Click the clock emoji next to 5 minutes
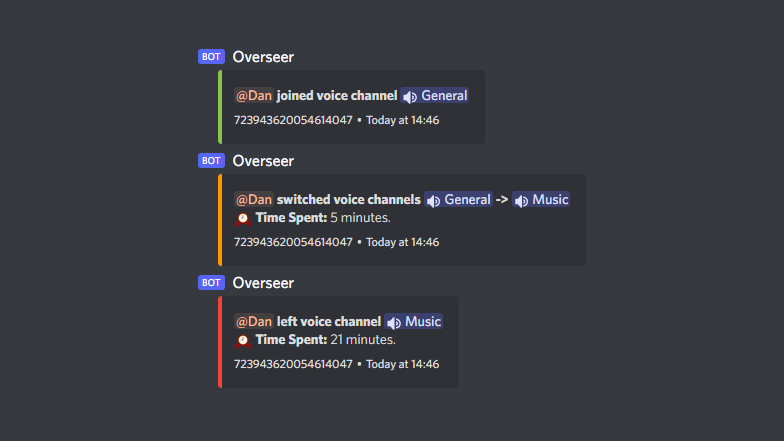This screenshot has height=441, width=784. (x=243, y=218)
